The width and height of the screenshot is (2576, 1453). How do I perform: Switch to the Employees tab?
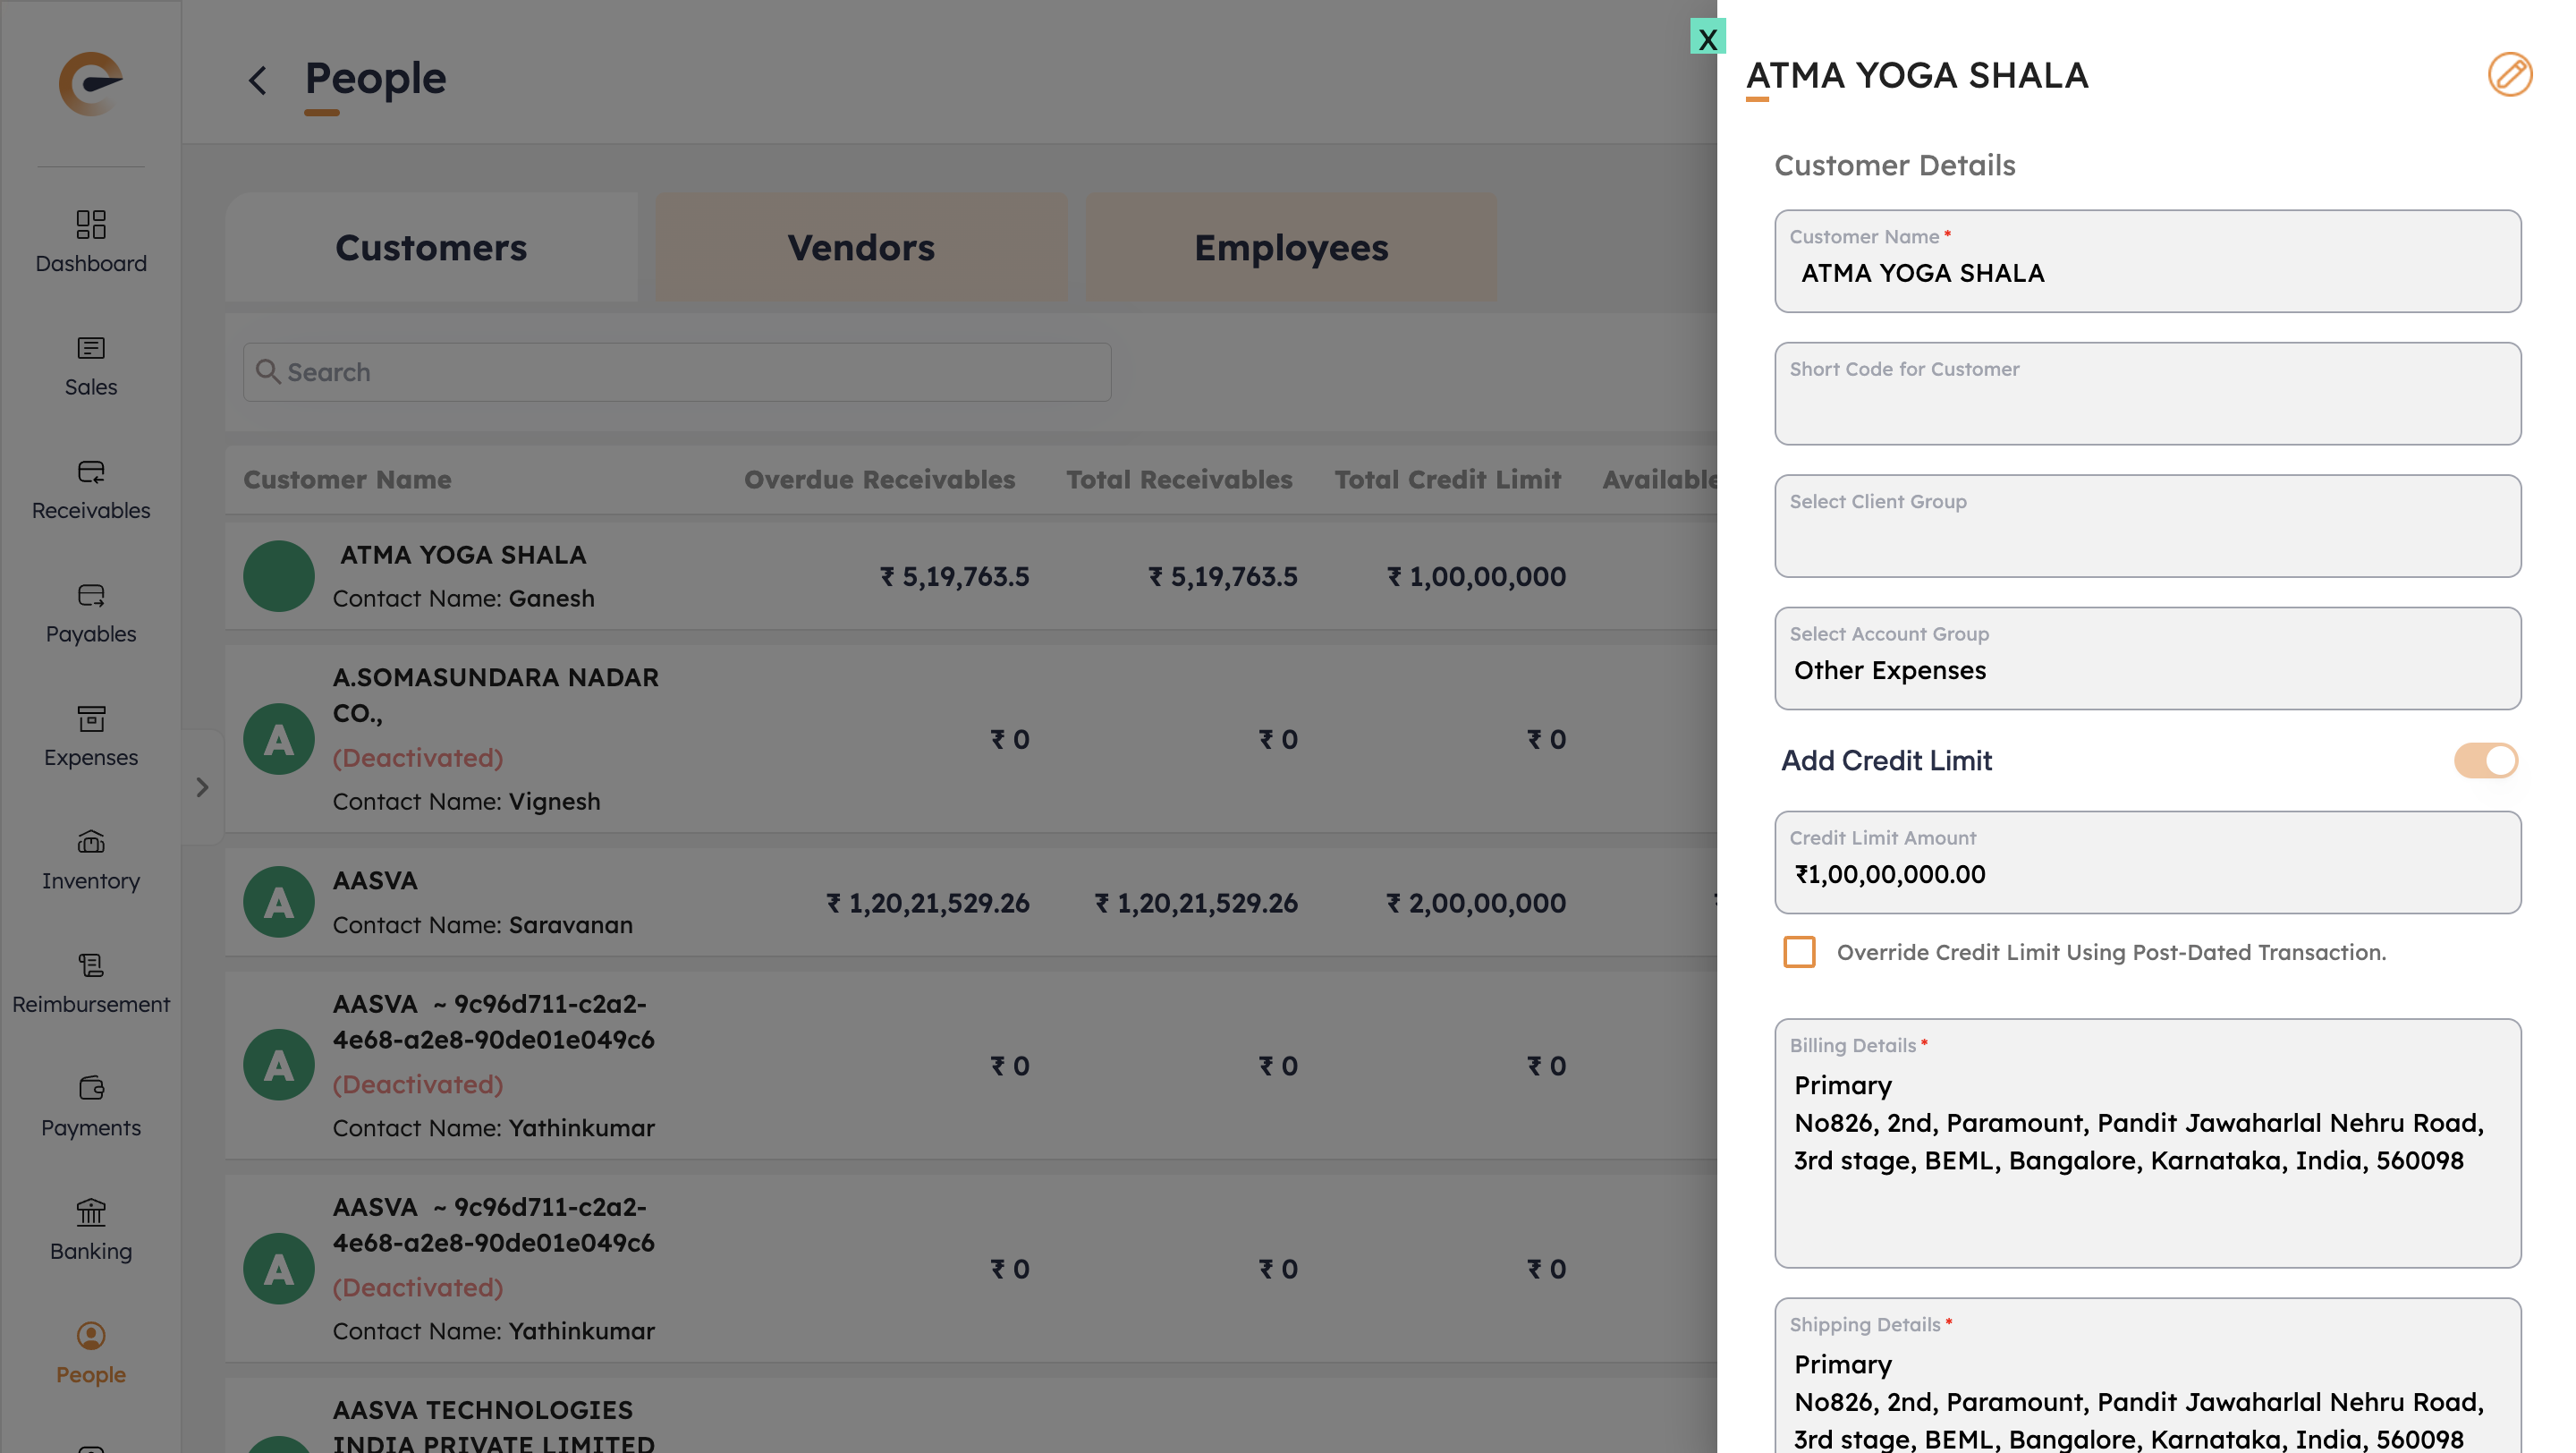[x=1290, y=247]
